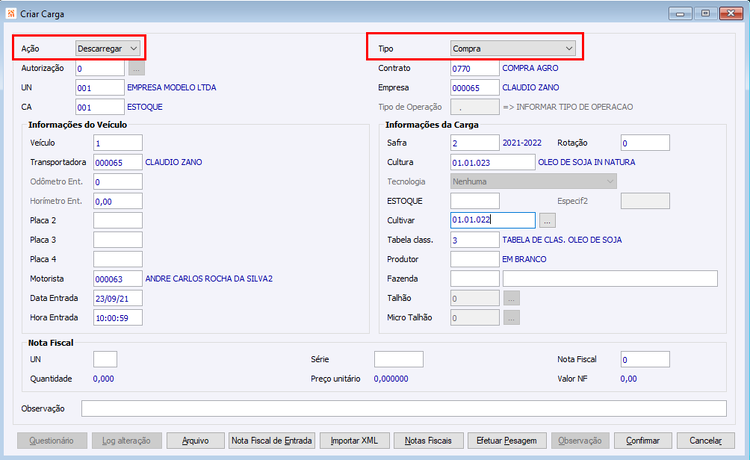Click the Confirmar button
This screenshot has height=460, width=750.
[643, 440]
